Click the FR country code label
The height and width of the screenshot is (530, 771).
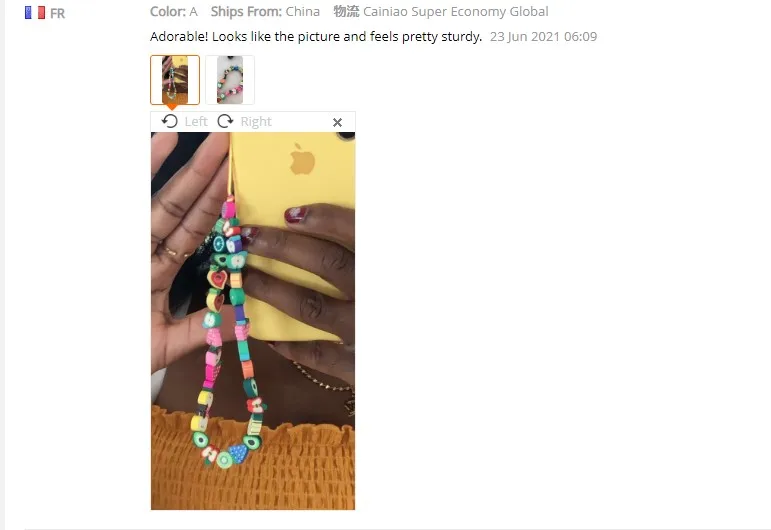click(x=58, y=14)
